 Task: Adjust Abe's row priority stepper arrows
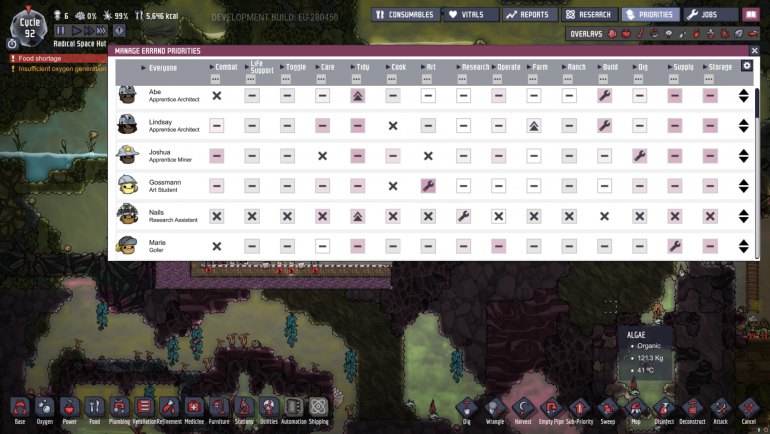pos(743,96)
